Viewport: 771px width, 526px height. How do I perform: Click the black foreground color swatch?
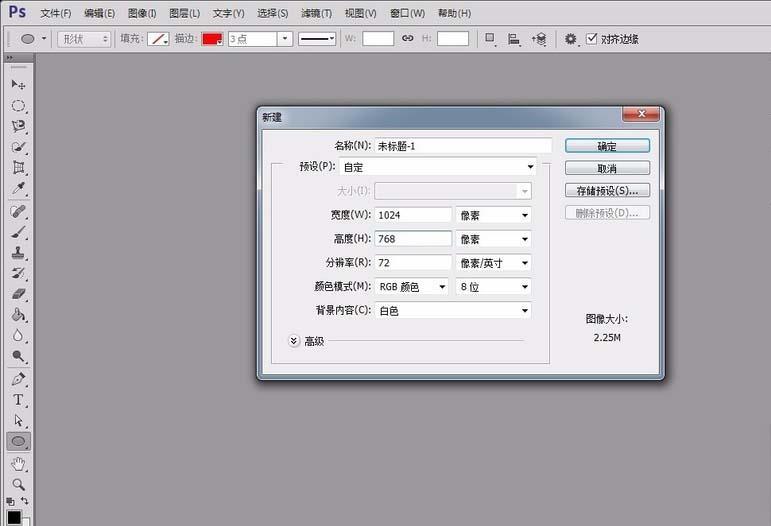14,517
